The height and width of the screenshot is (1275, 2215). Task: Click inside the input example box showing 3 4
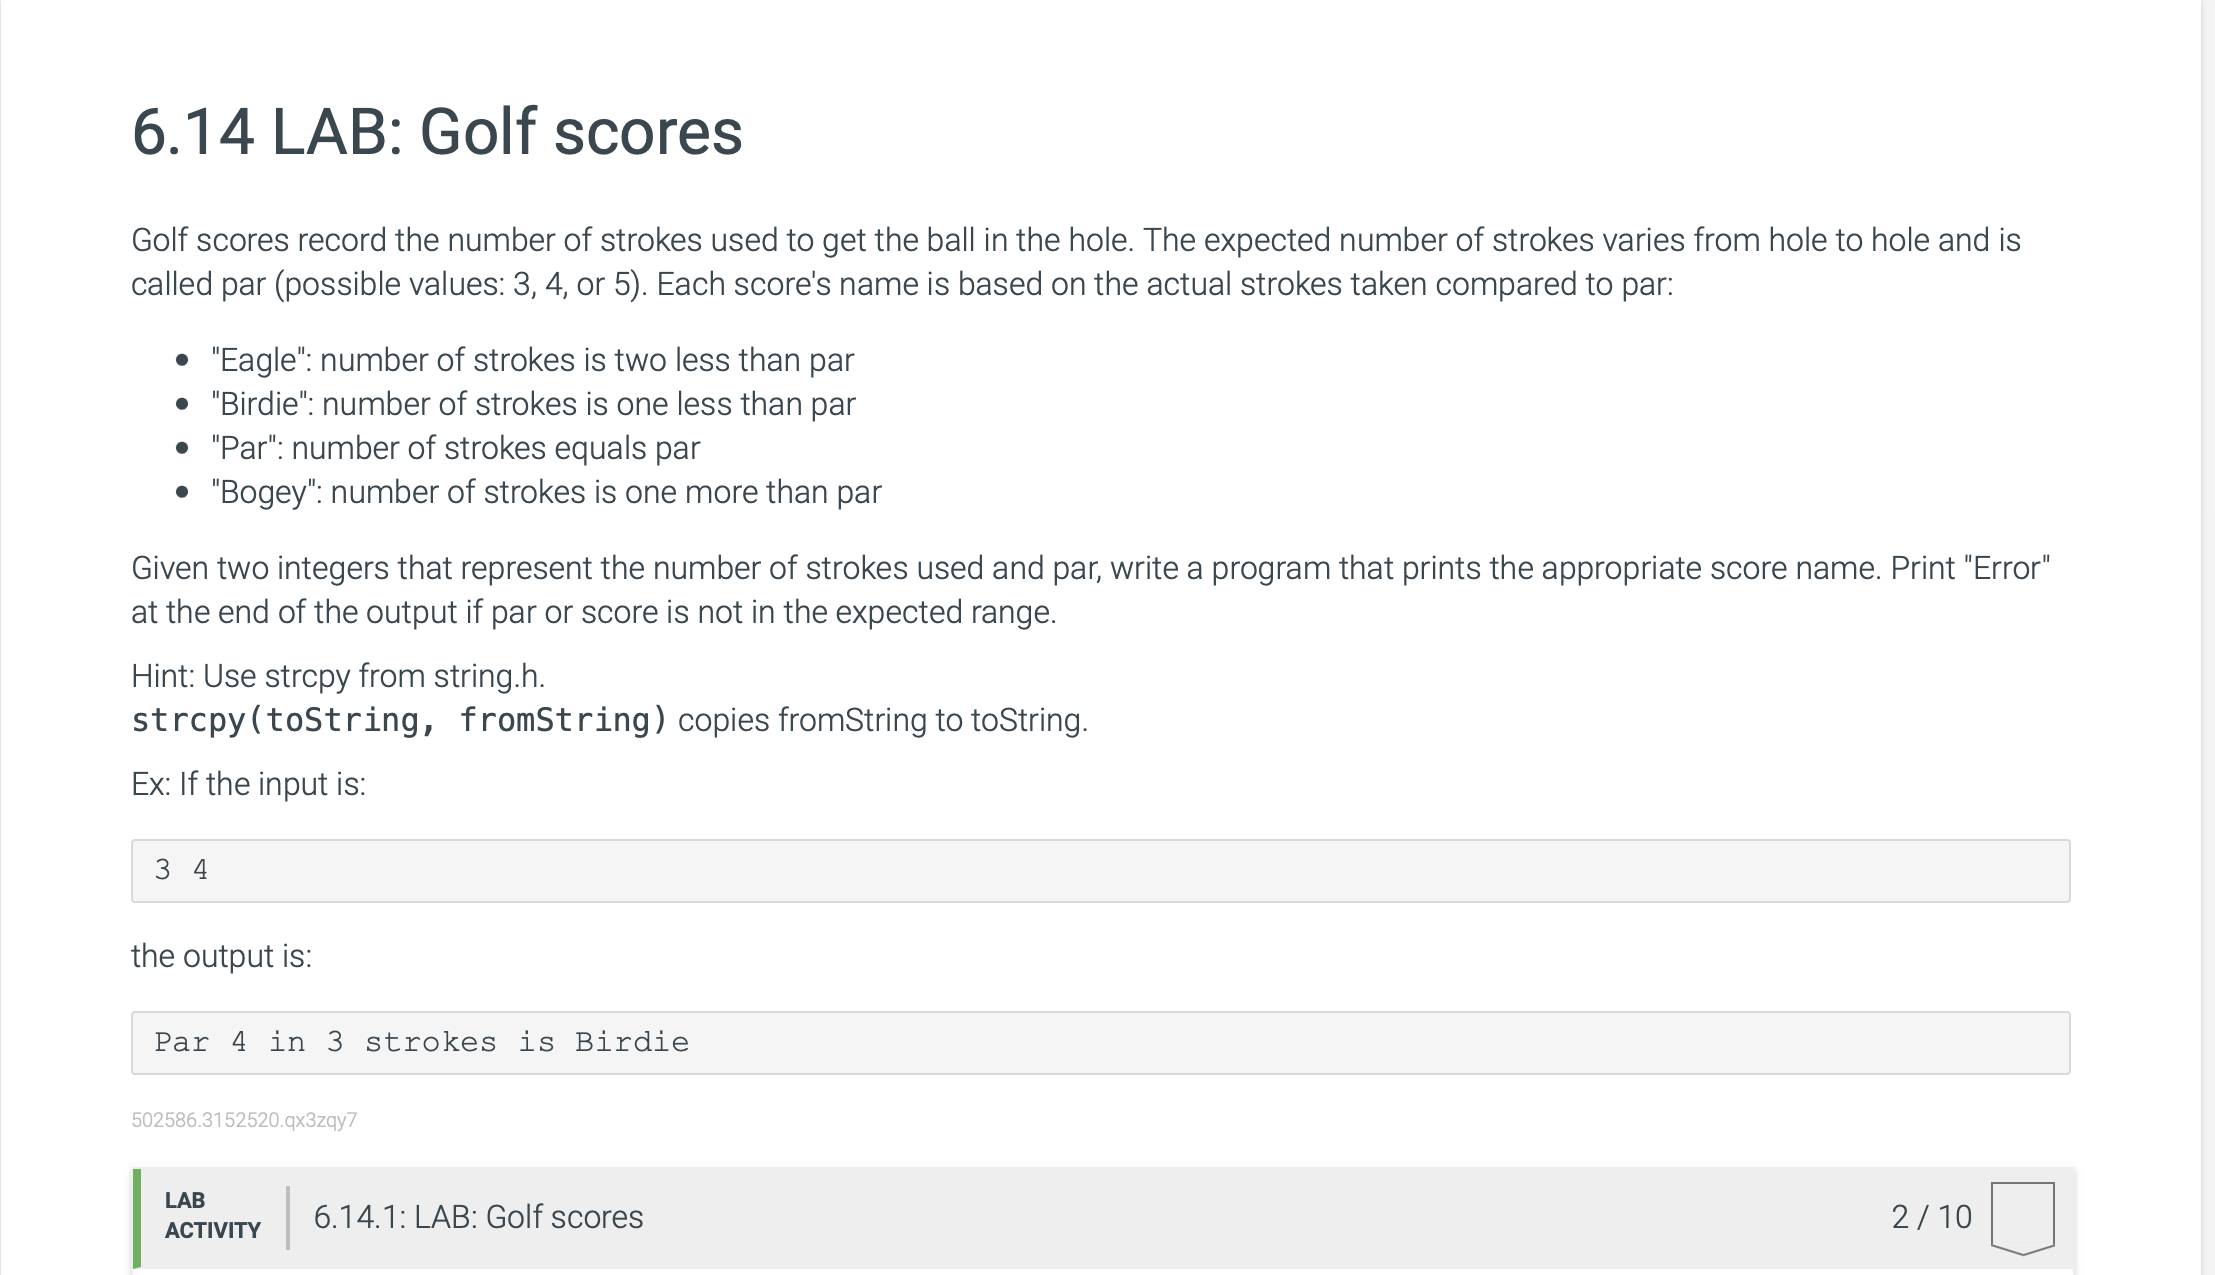(1100, 871)
